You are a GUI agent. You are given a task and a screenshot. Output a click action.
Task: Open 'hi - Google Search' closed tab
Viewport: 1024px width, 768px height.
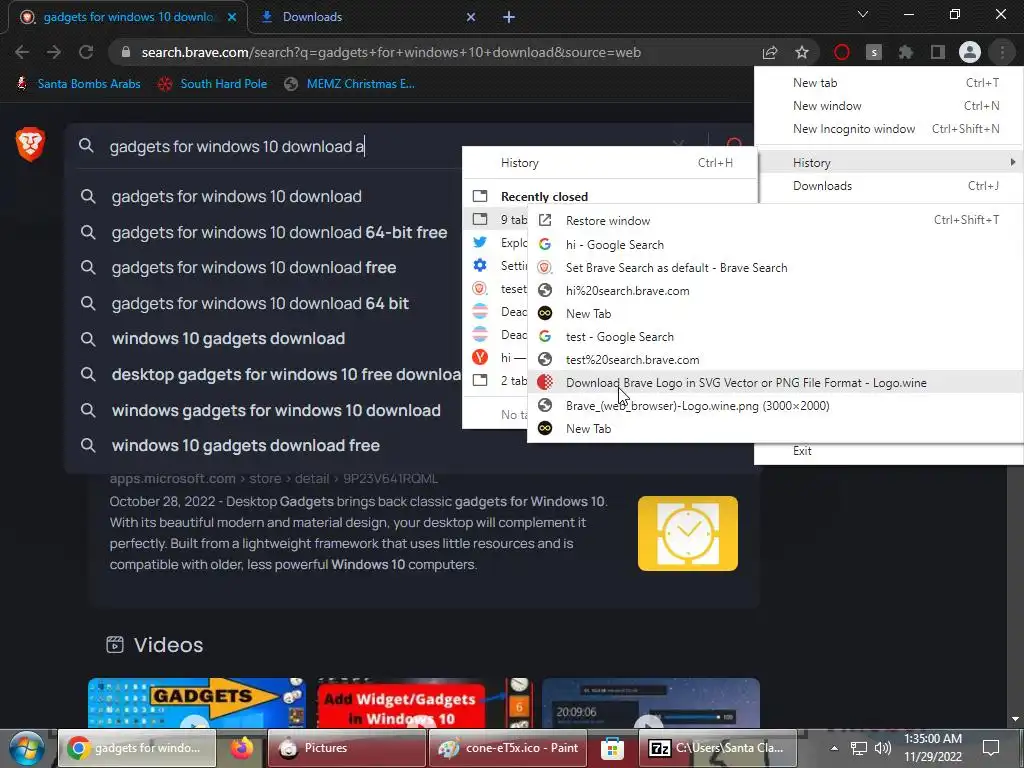click(775, 244)
